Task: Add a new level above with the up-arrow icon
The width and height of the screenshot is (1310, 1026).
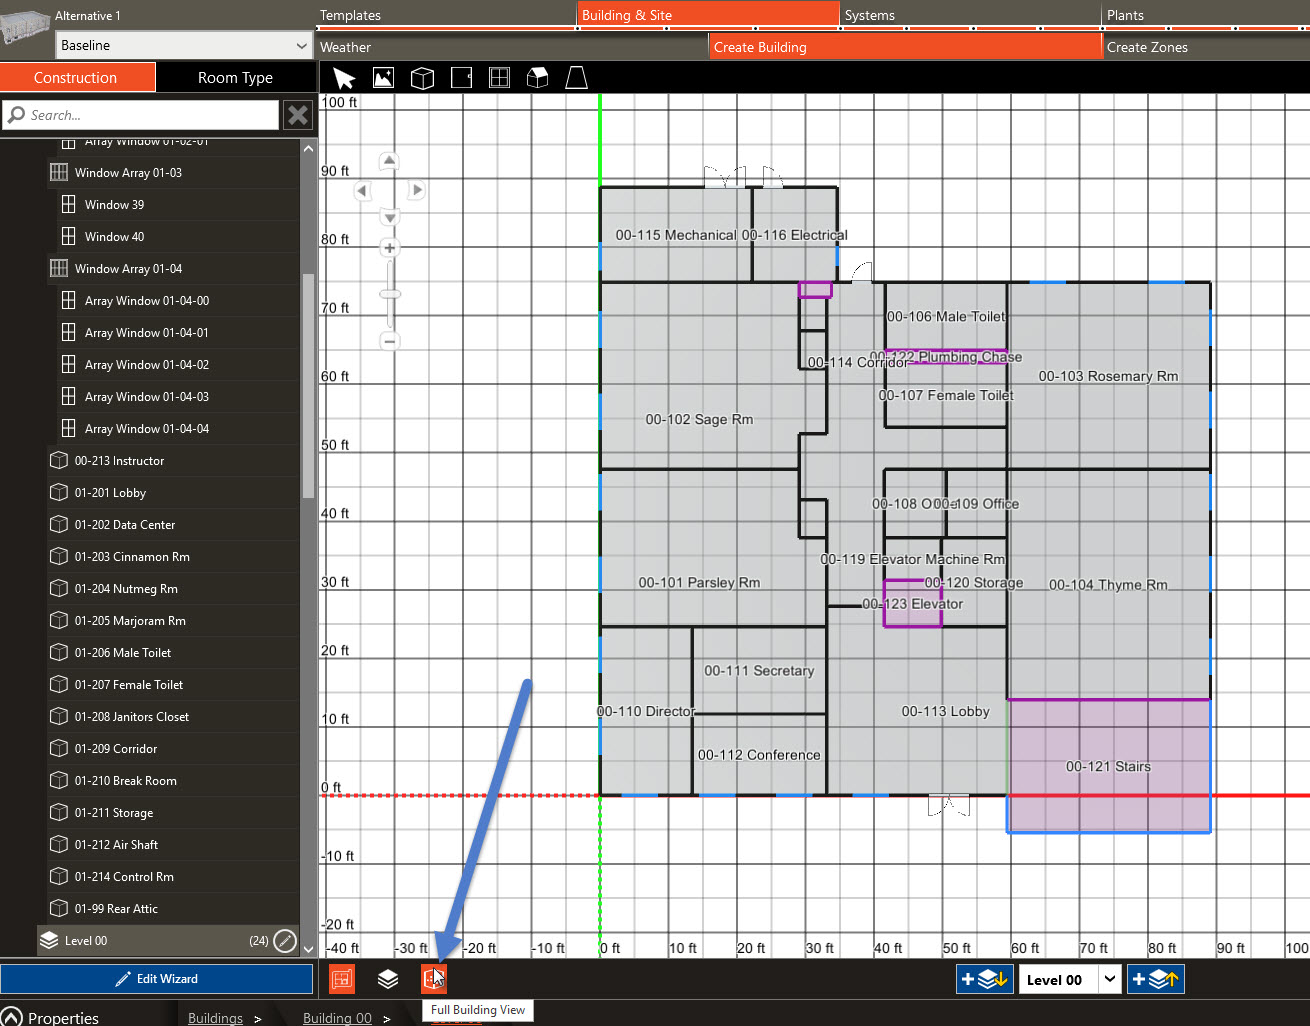Action: coord(1155,979)
